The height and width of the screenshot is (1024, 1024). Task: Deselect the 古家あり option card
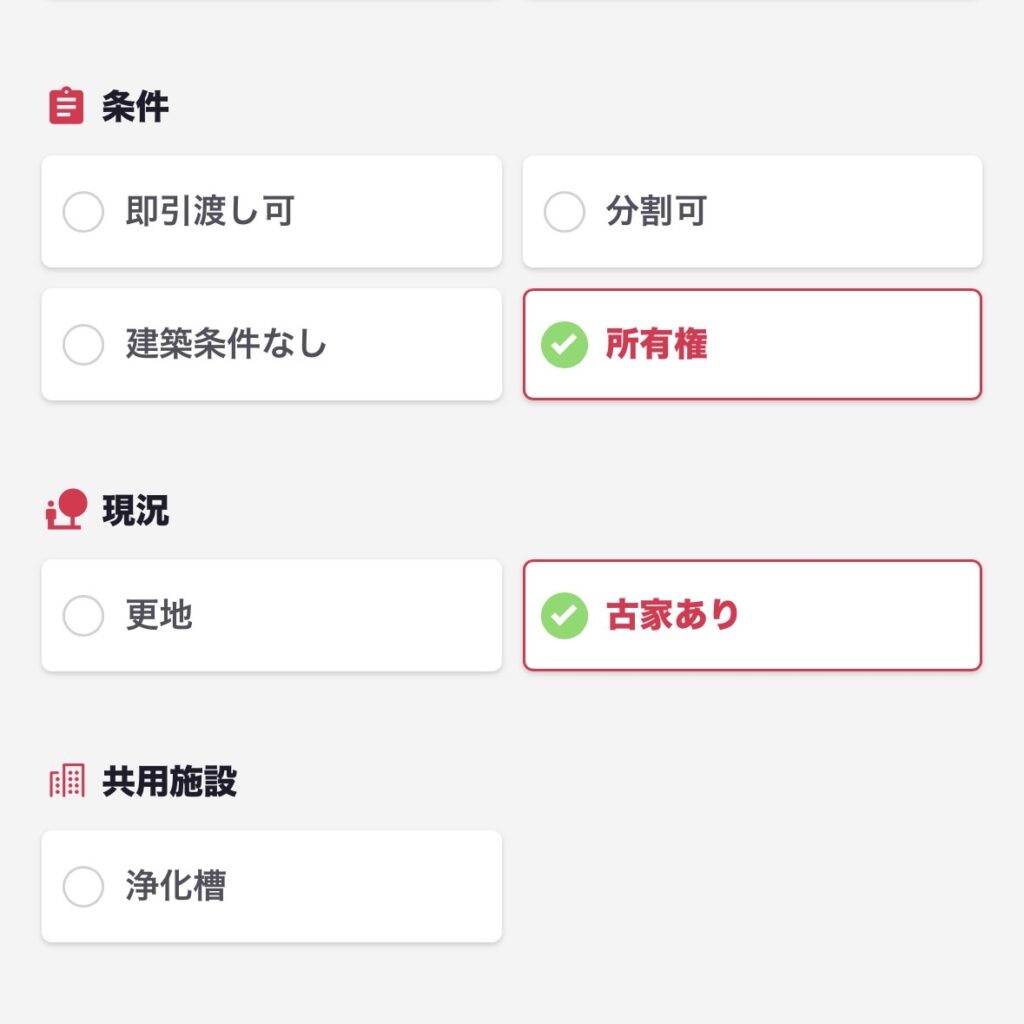tap(752, 615)
